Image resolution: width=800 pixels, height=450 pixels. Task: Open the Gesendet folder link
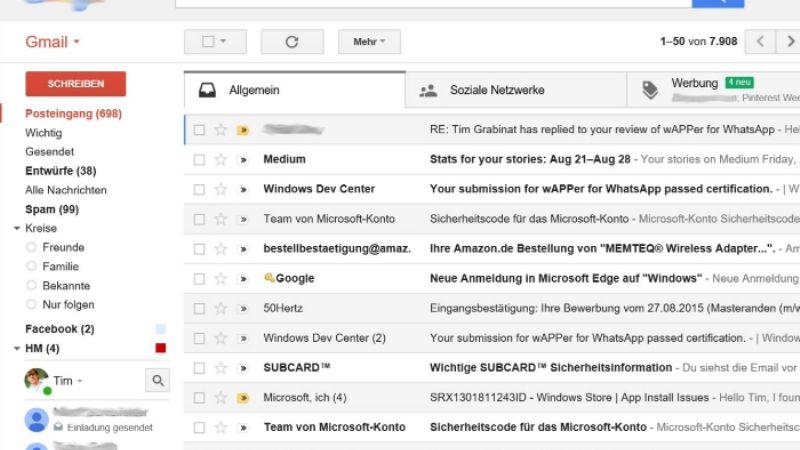click(49, 152)
